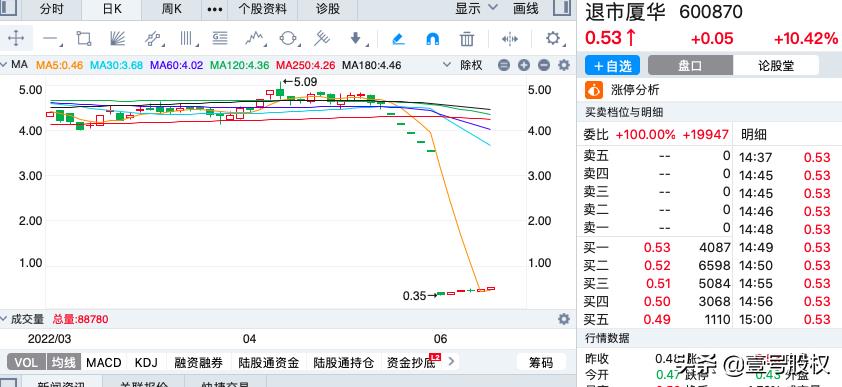Select the regression channel tool
Image resolution: width=842 pixels, height=387 pixels.
[153, 38]
